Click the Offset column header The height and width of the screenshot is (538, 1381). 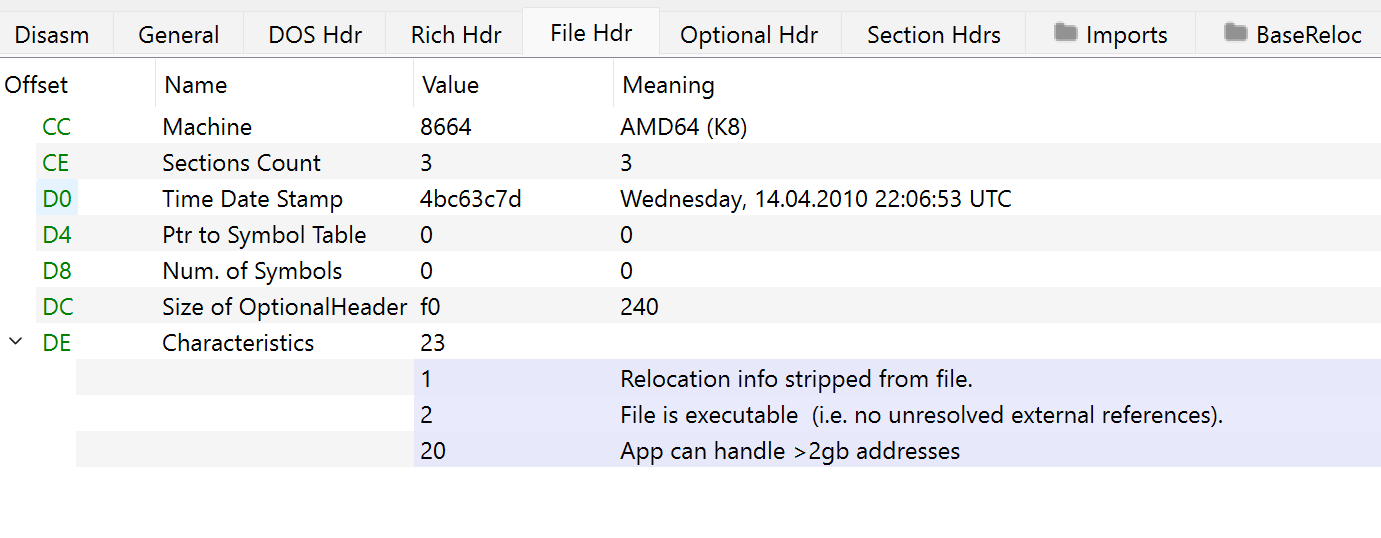(37, 86)
